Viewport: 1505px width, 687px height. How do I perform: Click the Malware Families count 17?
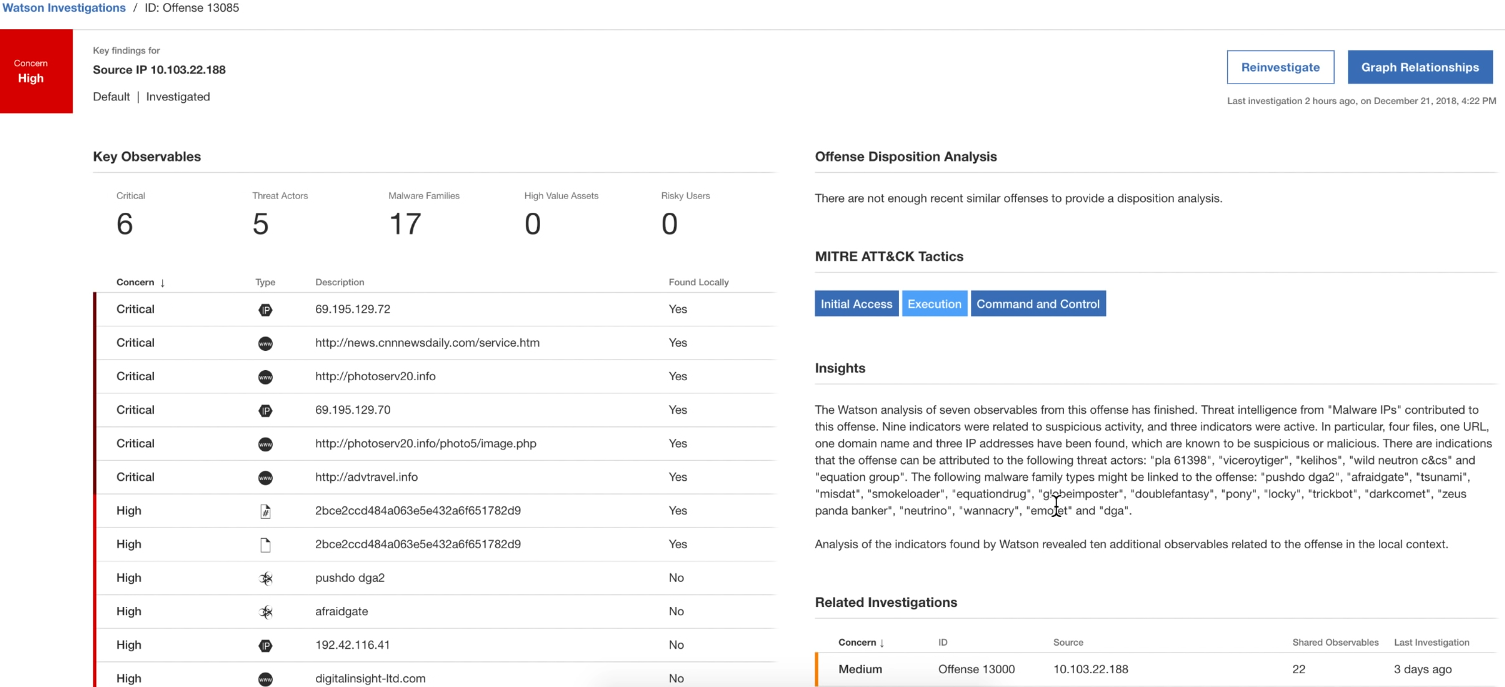[405, 224]
